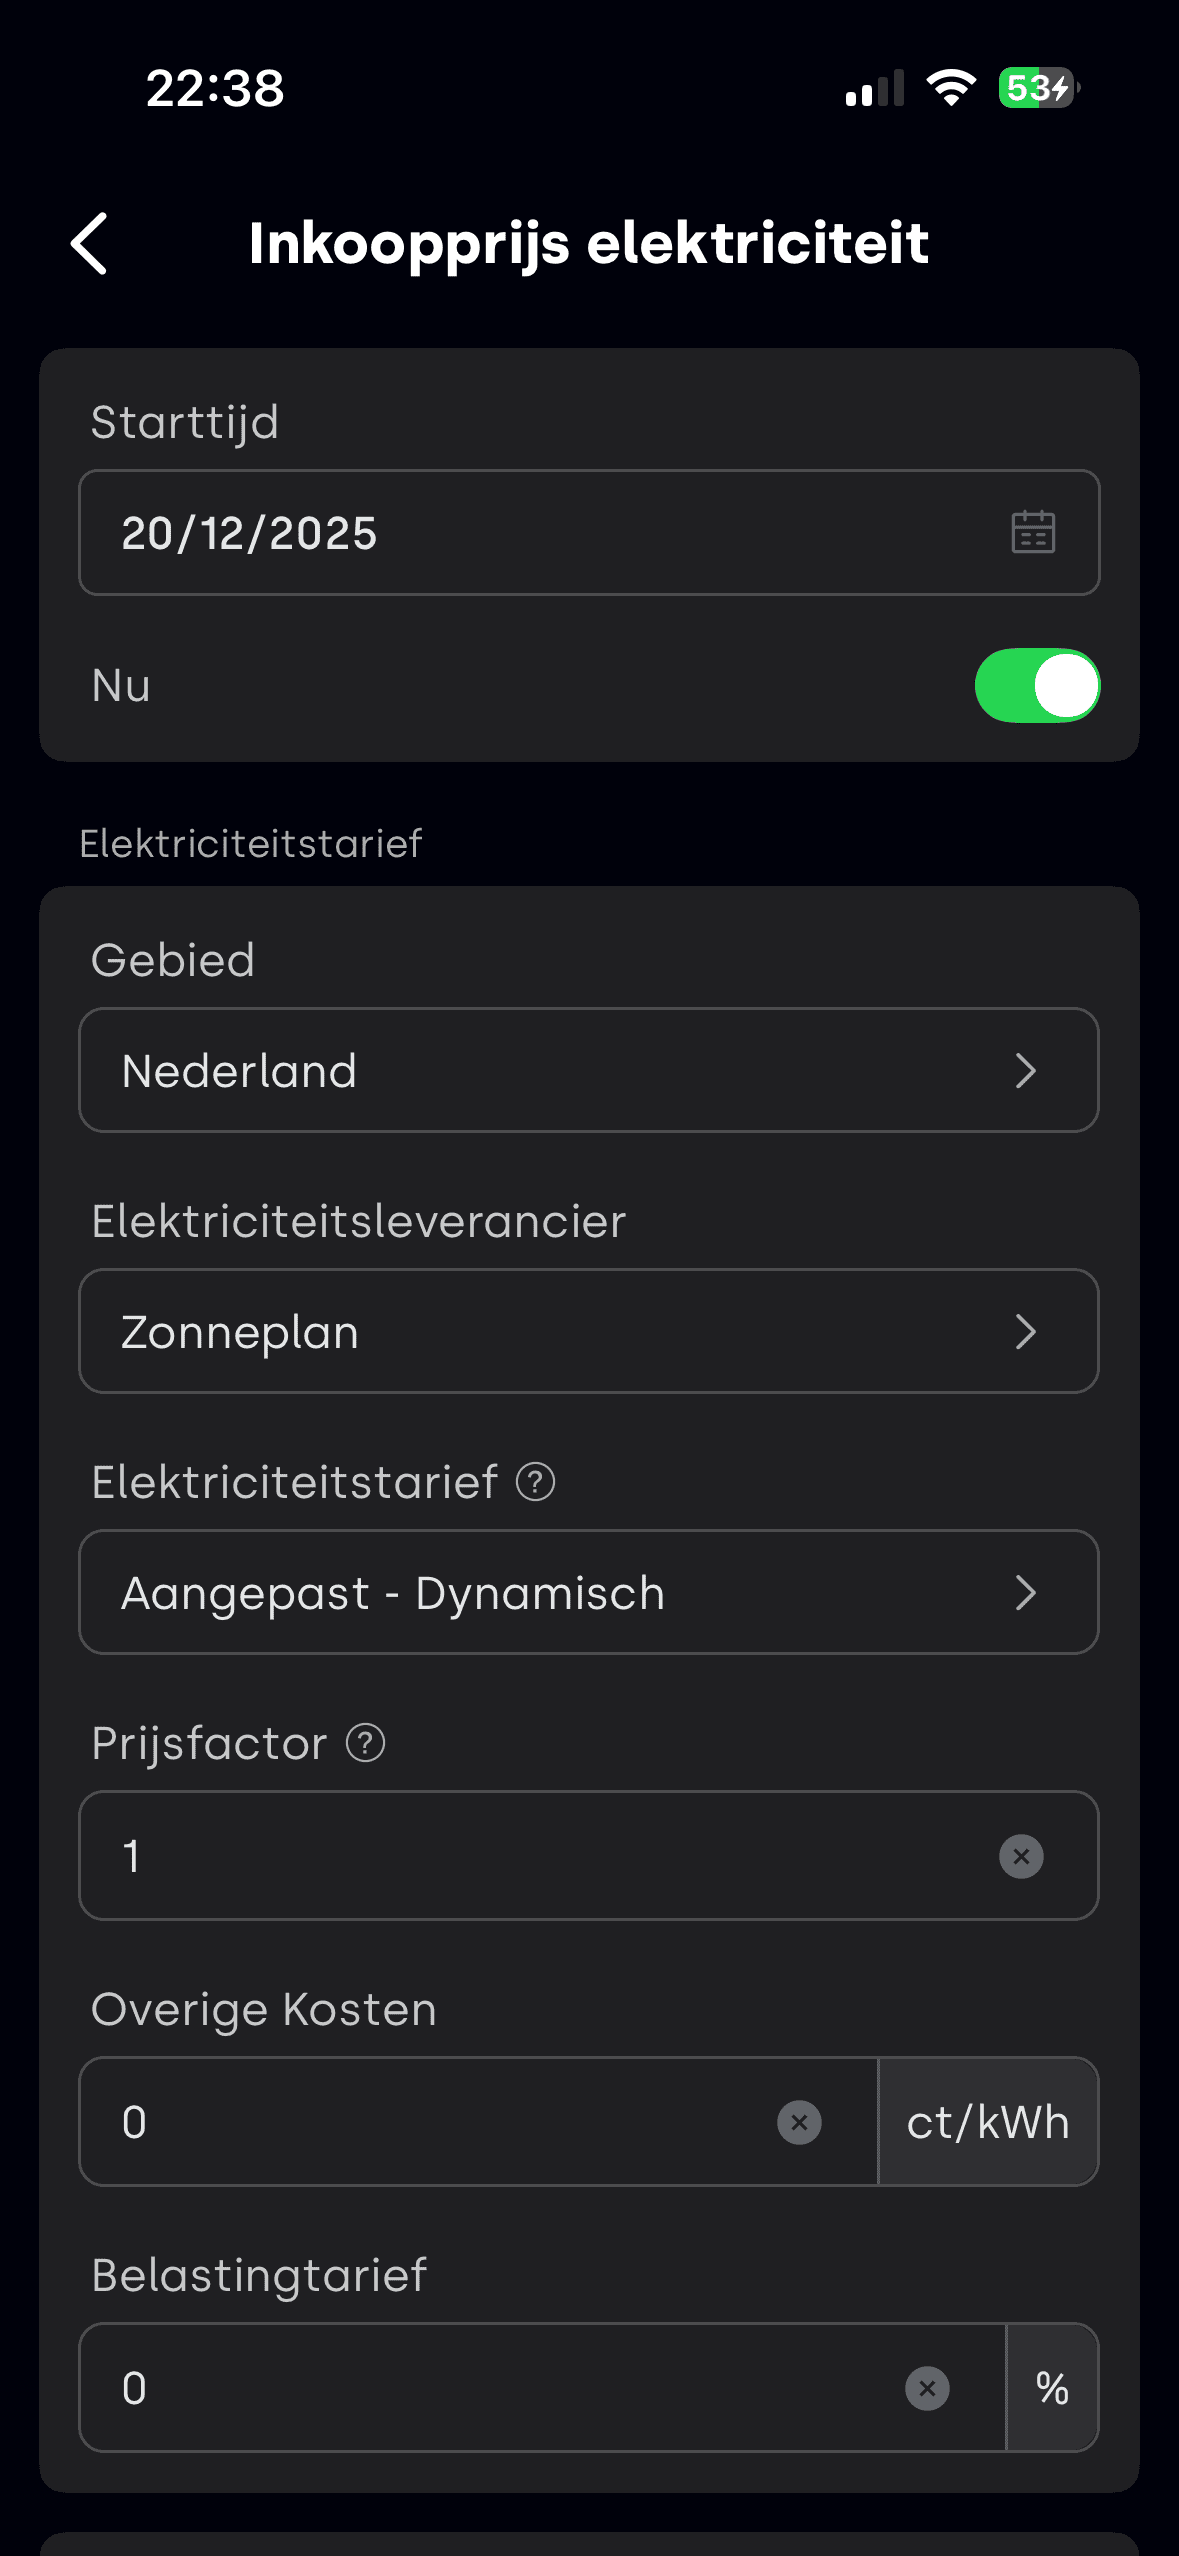Viewport: 1179px width, 2556px height.
Task: Tap the battery status icon
Action: click(x=1038, y=88)
